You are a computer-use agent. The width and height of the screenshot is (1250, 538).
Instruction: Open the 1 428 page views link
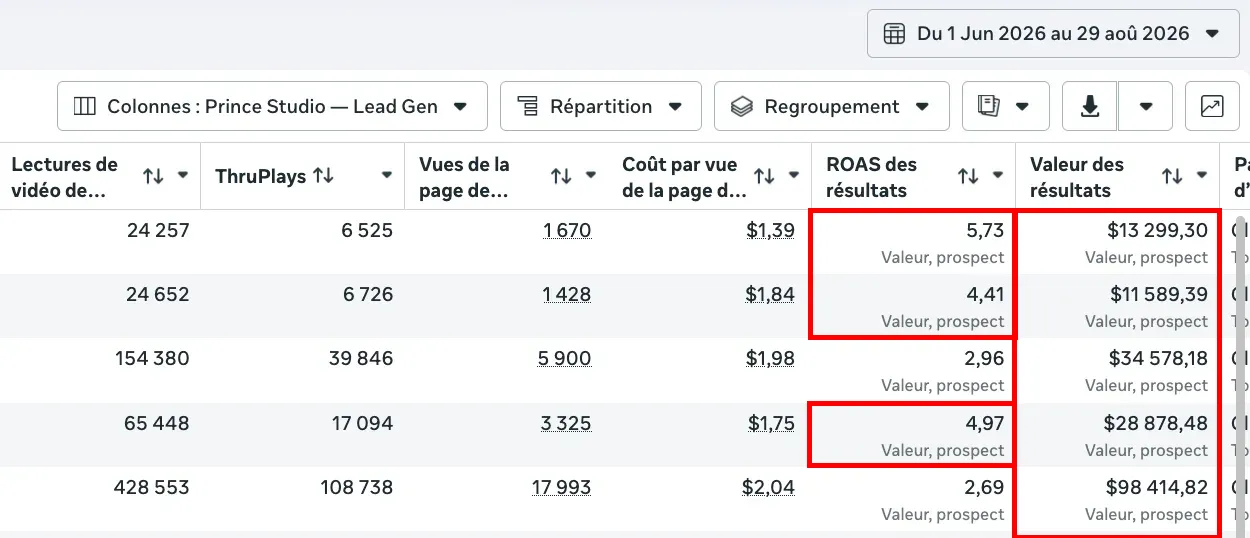566,295
